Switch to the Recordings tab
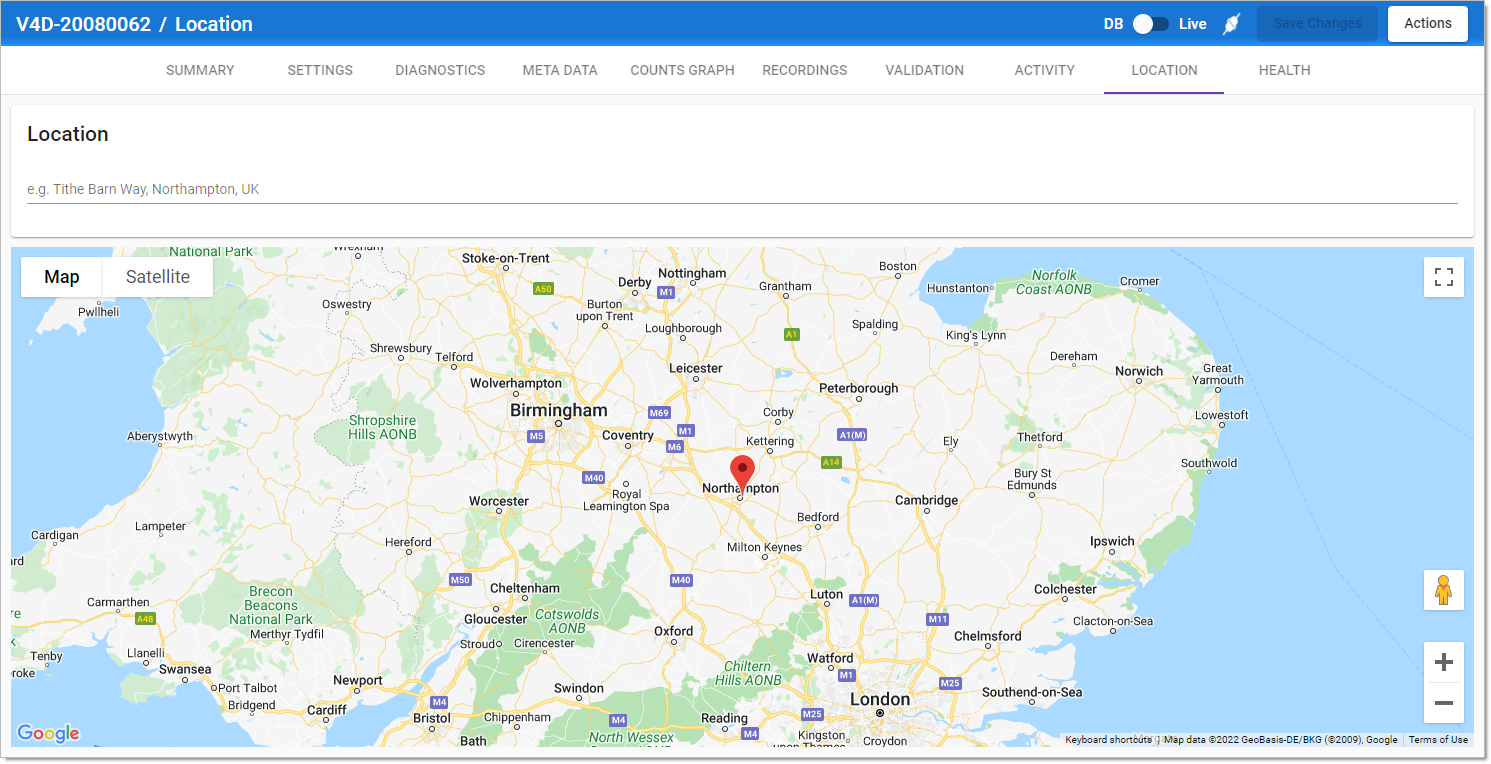 coord(804,70)
